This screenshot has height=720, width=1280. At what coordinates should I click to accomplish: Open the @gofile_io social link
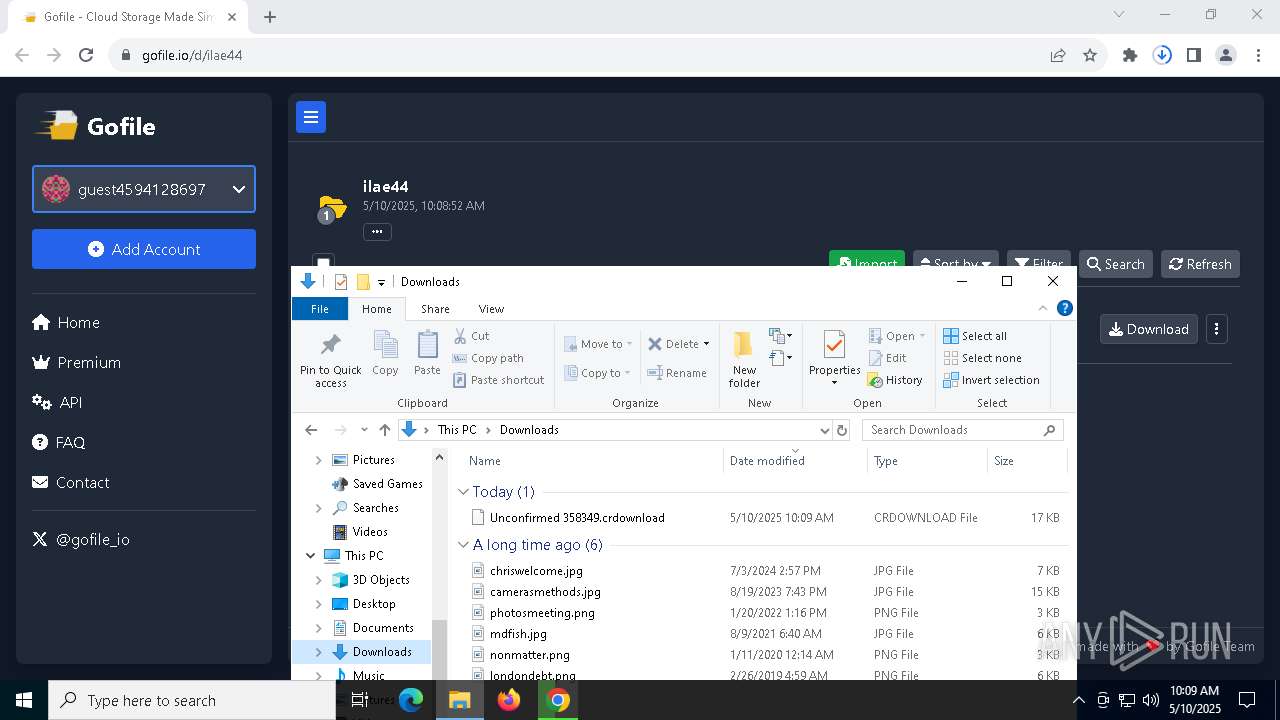(x=81, y=539)
